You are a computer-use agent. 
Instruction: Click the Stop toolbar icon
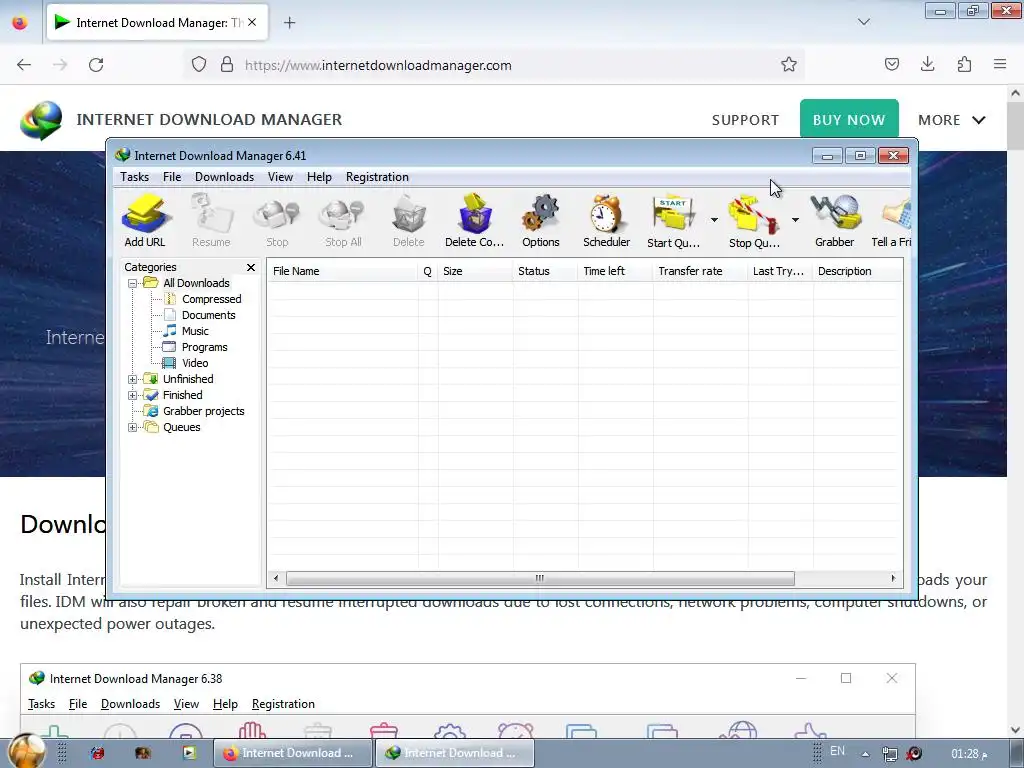(277, 221)
